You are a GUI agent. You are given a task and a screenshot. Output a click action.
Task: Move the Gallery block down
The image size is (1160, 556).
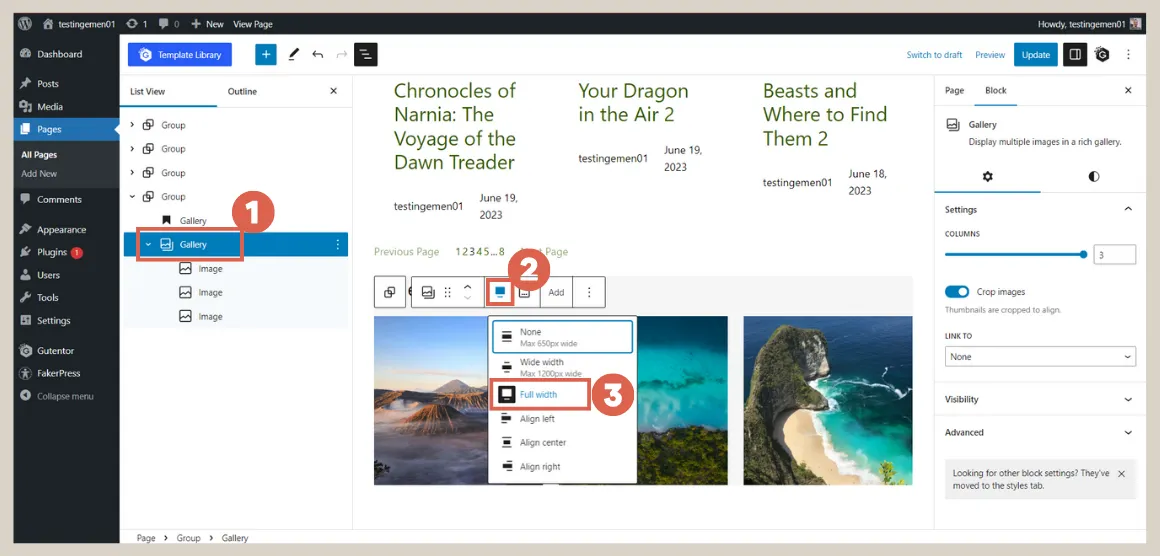(467, 298)
